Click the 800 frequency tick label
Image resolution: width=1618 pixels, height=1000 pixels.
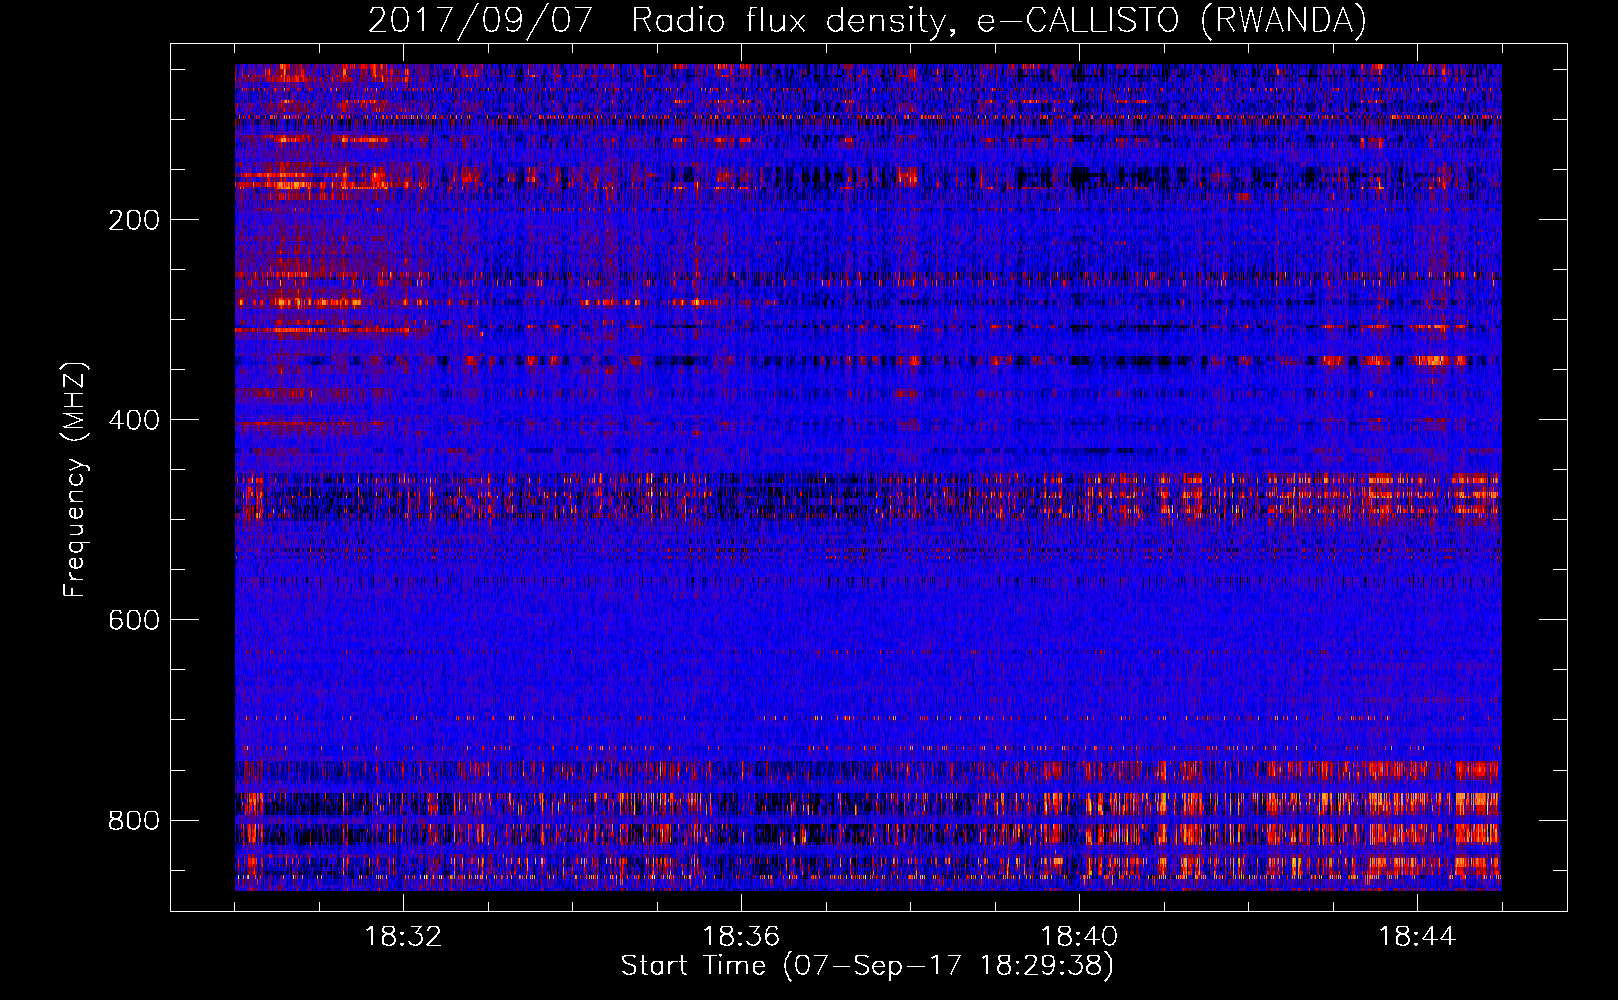pyautogui.click(x=134, y=821)
